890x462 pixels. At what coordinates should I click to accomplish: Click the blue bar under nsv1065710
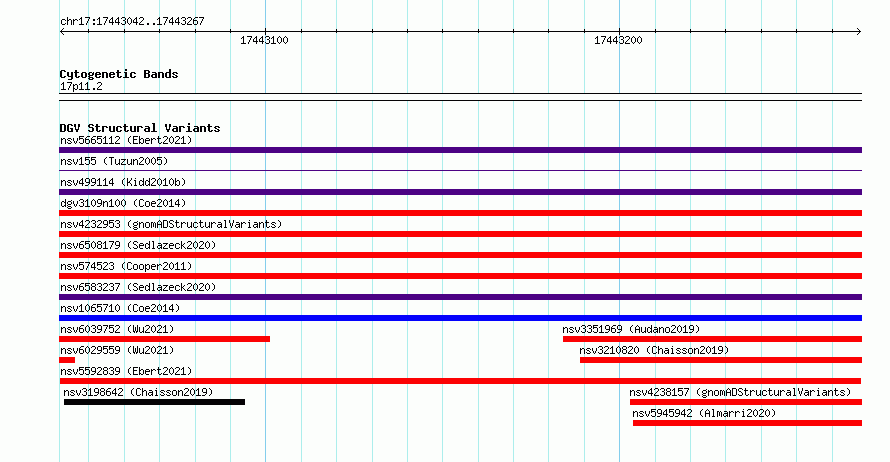tap(460, 318)
